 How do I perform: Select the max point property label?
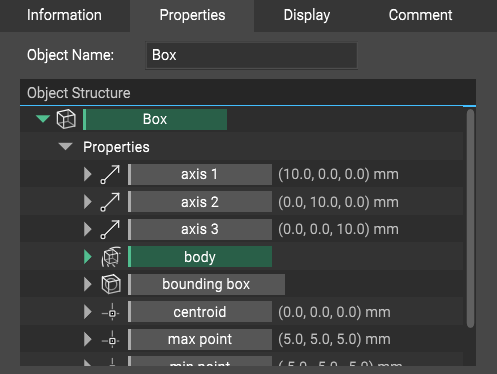(200, 340)
